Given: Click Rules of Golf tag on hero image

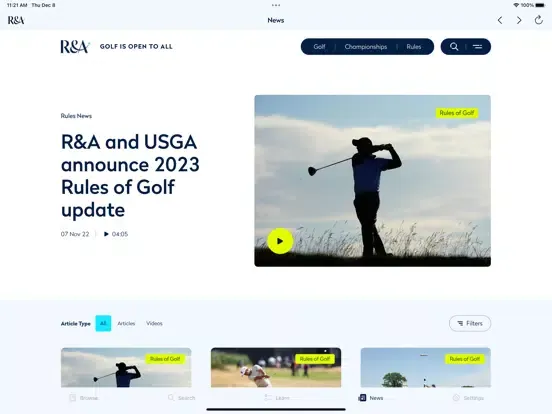Looking at the screenshot, I should pyautogui.click(x=457, y=113).
